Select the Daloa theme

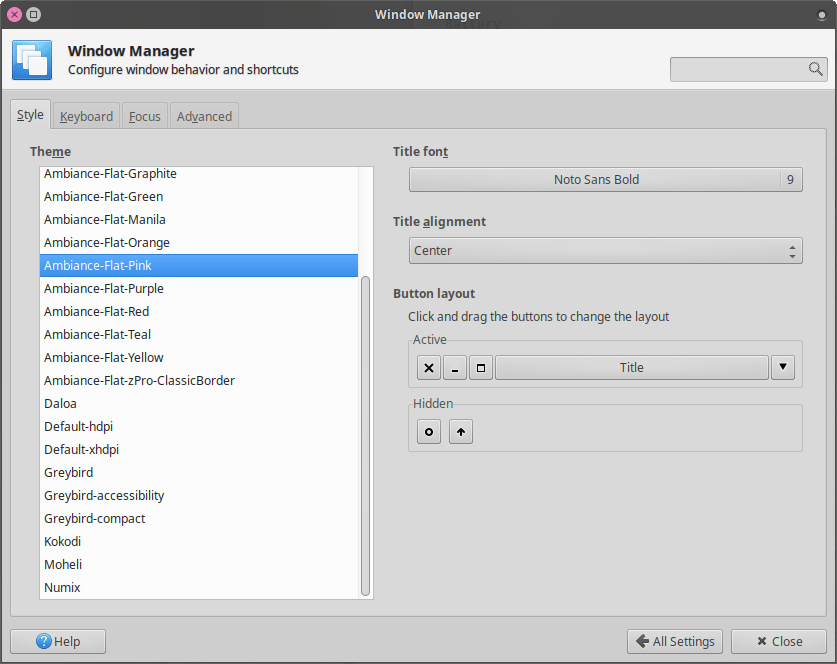tap(199, 403)
